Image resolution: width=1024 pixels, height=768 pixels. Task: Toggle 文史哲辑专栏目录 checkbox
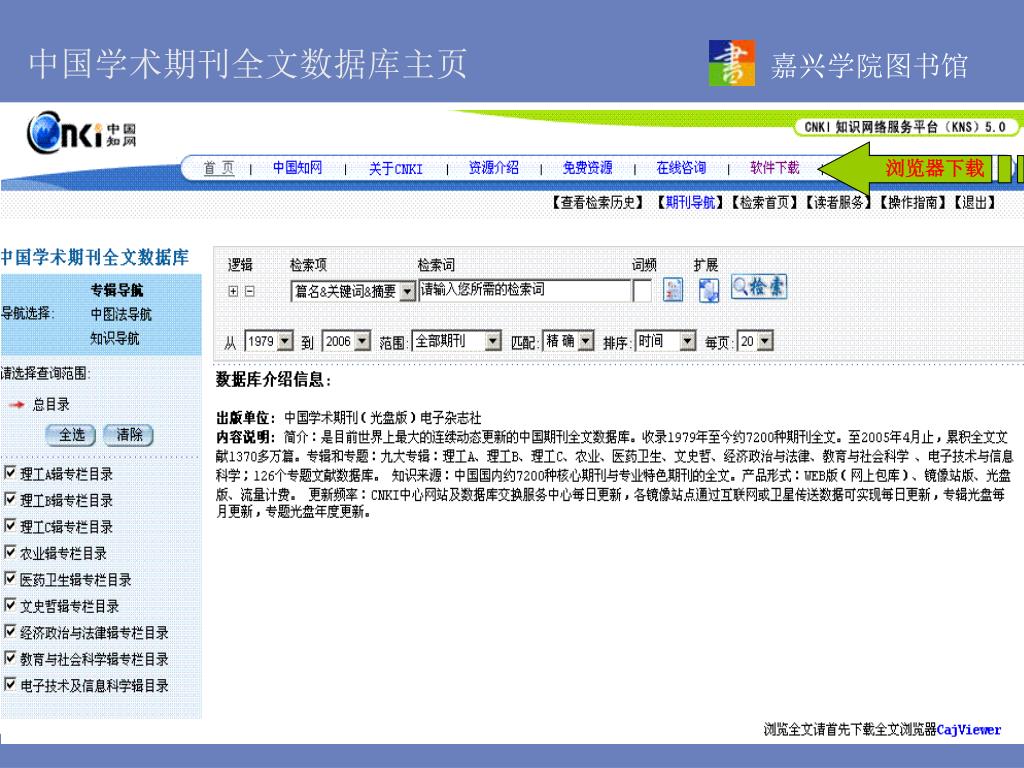10,605
